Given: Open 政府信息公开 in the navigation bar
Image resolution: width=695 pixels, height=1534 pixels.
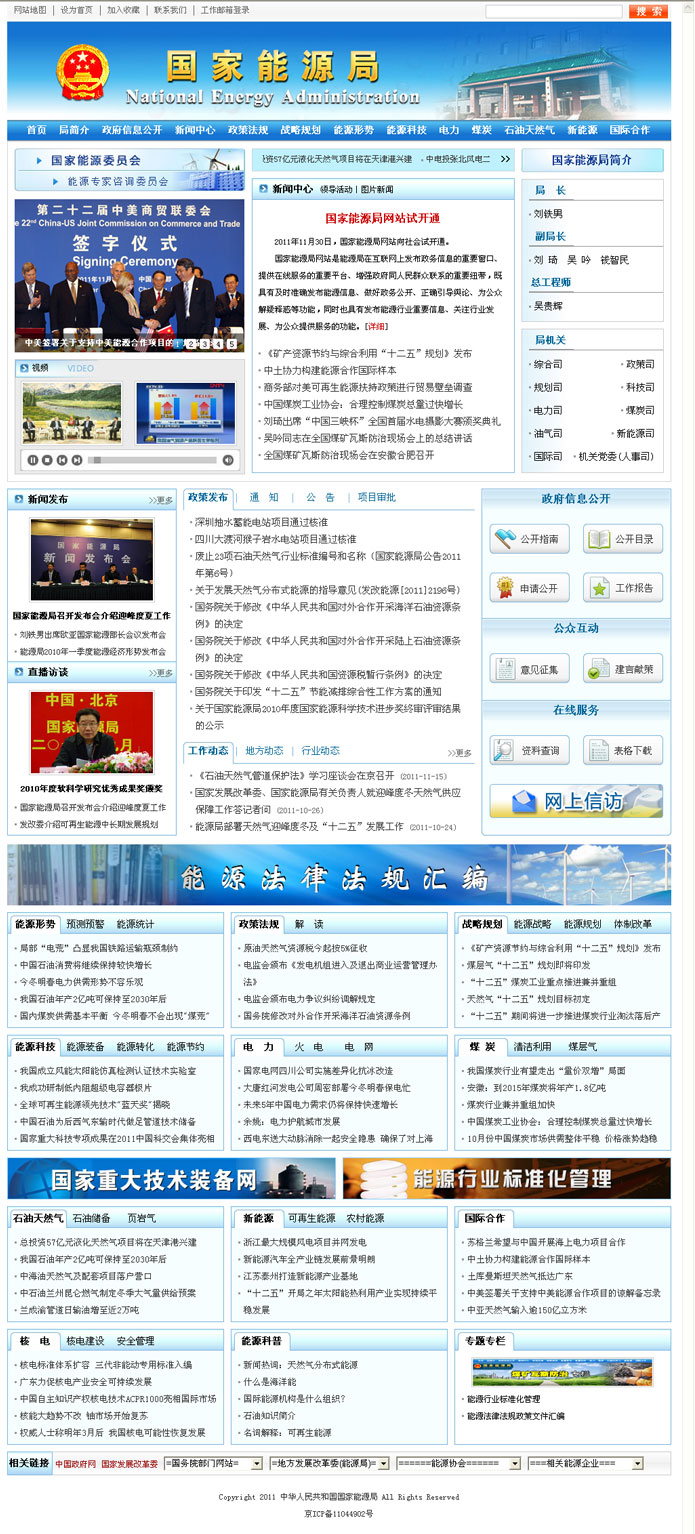Looking at the screenshot, I should pyautogui.click(x=132, y=130).
